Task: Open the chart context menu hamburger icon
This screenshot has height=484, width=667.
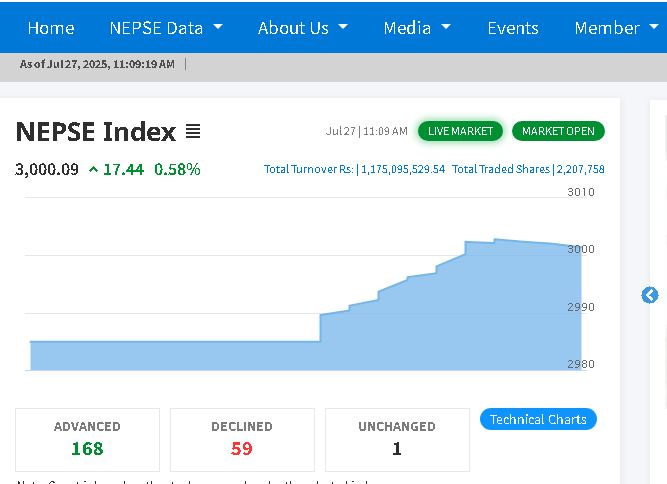Action: point(193,132)
